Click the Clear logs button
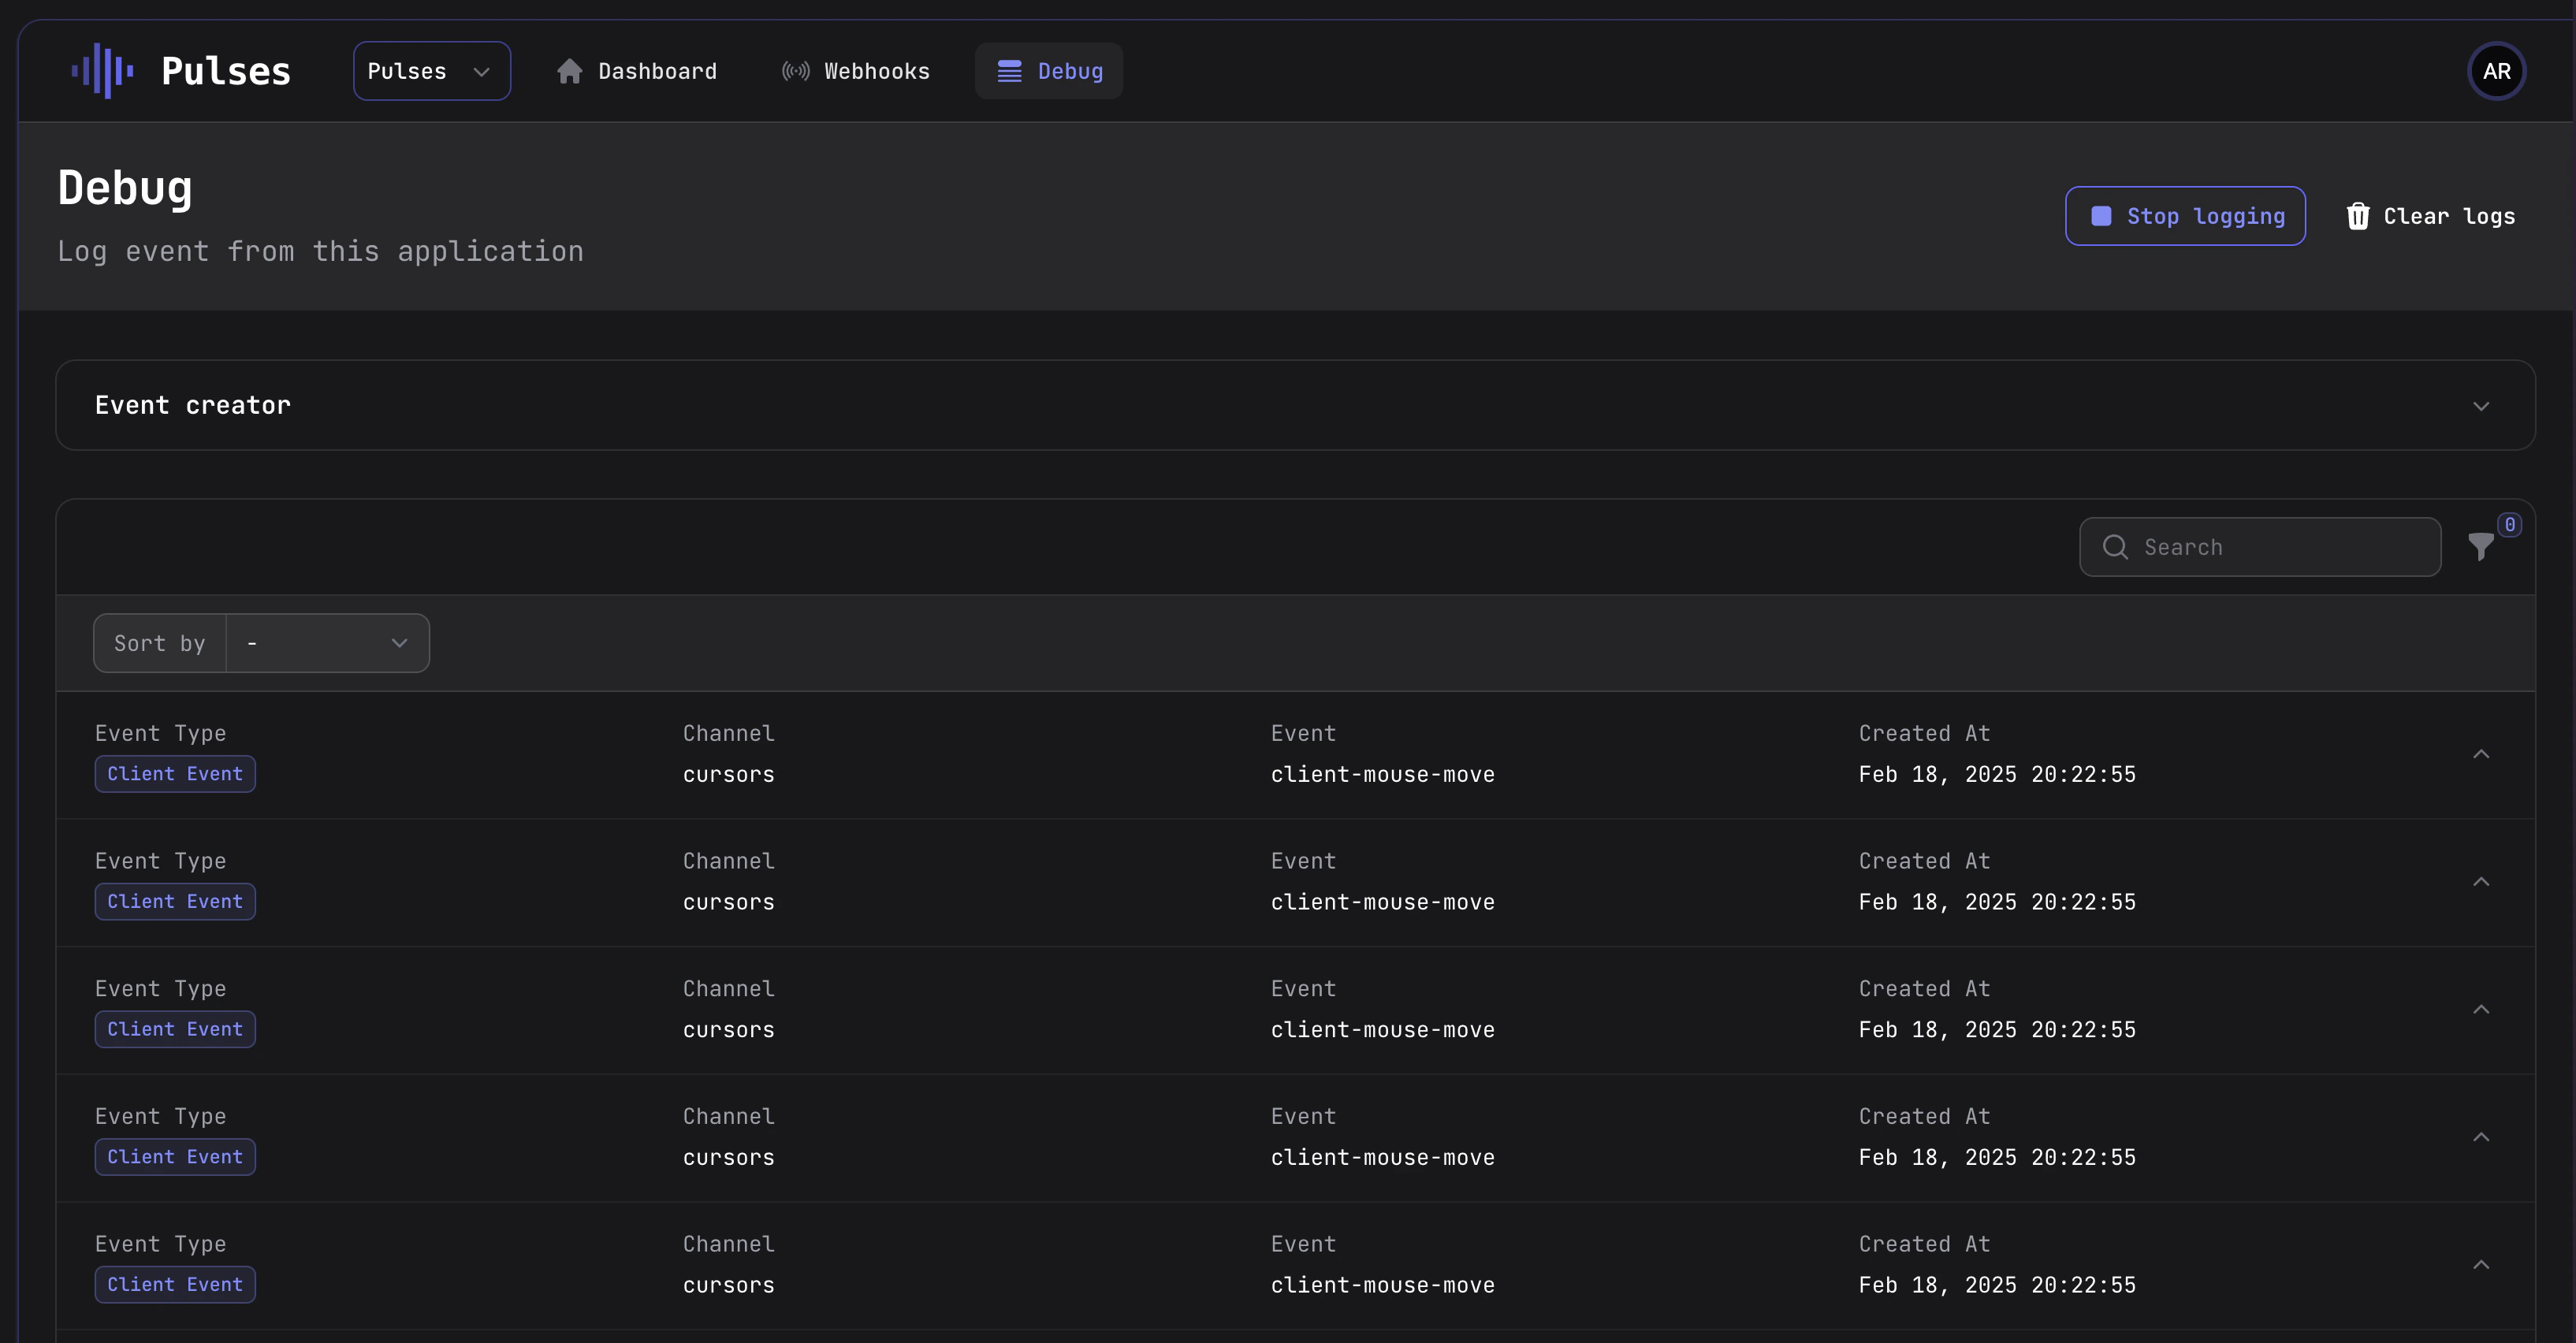The height and width of the screenshot is (1343, 2576). click(2430, 216)
